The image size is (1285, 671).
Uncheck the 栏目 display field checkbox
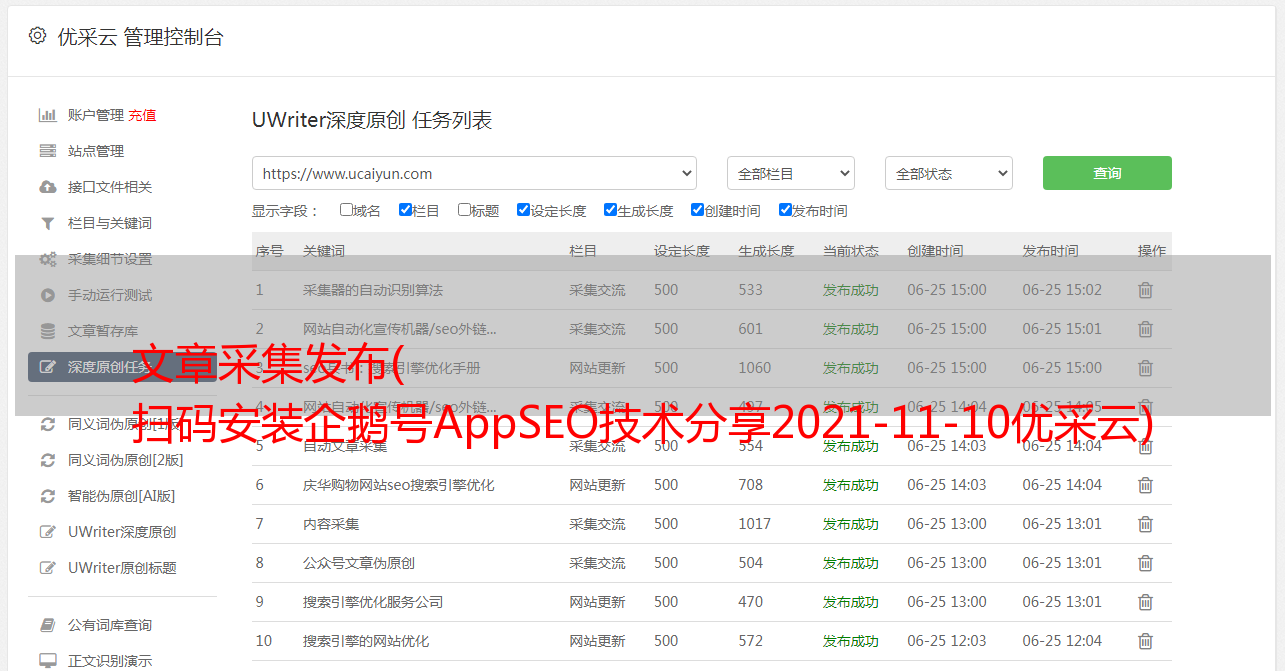pos(405,210)
